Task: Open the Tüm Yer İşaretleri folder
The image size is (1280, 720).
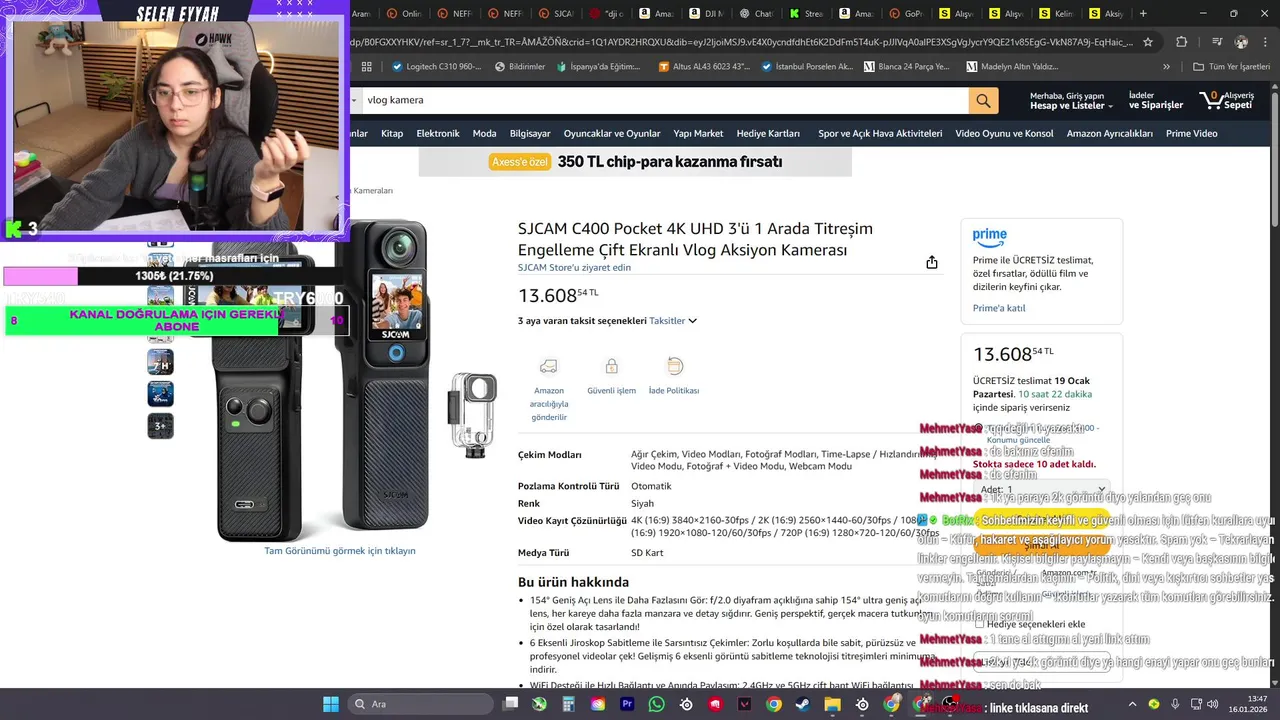Action: 1231,67
